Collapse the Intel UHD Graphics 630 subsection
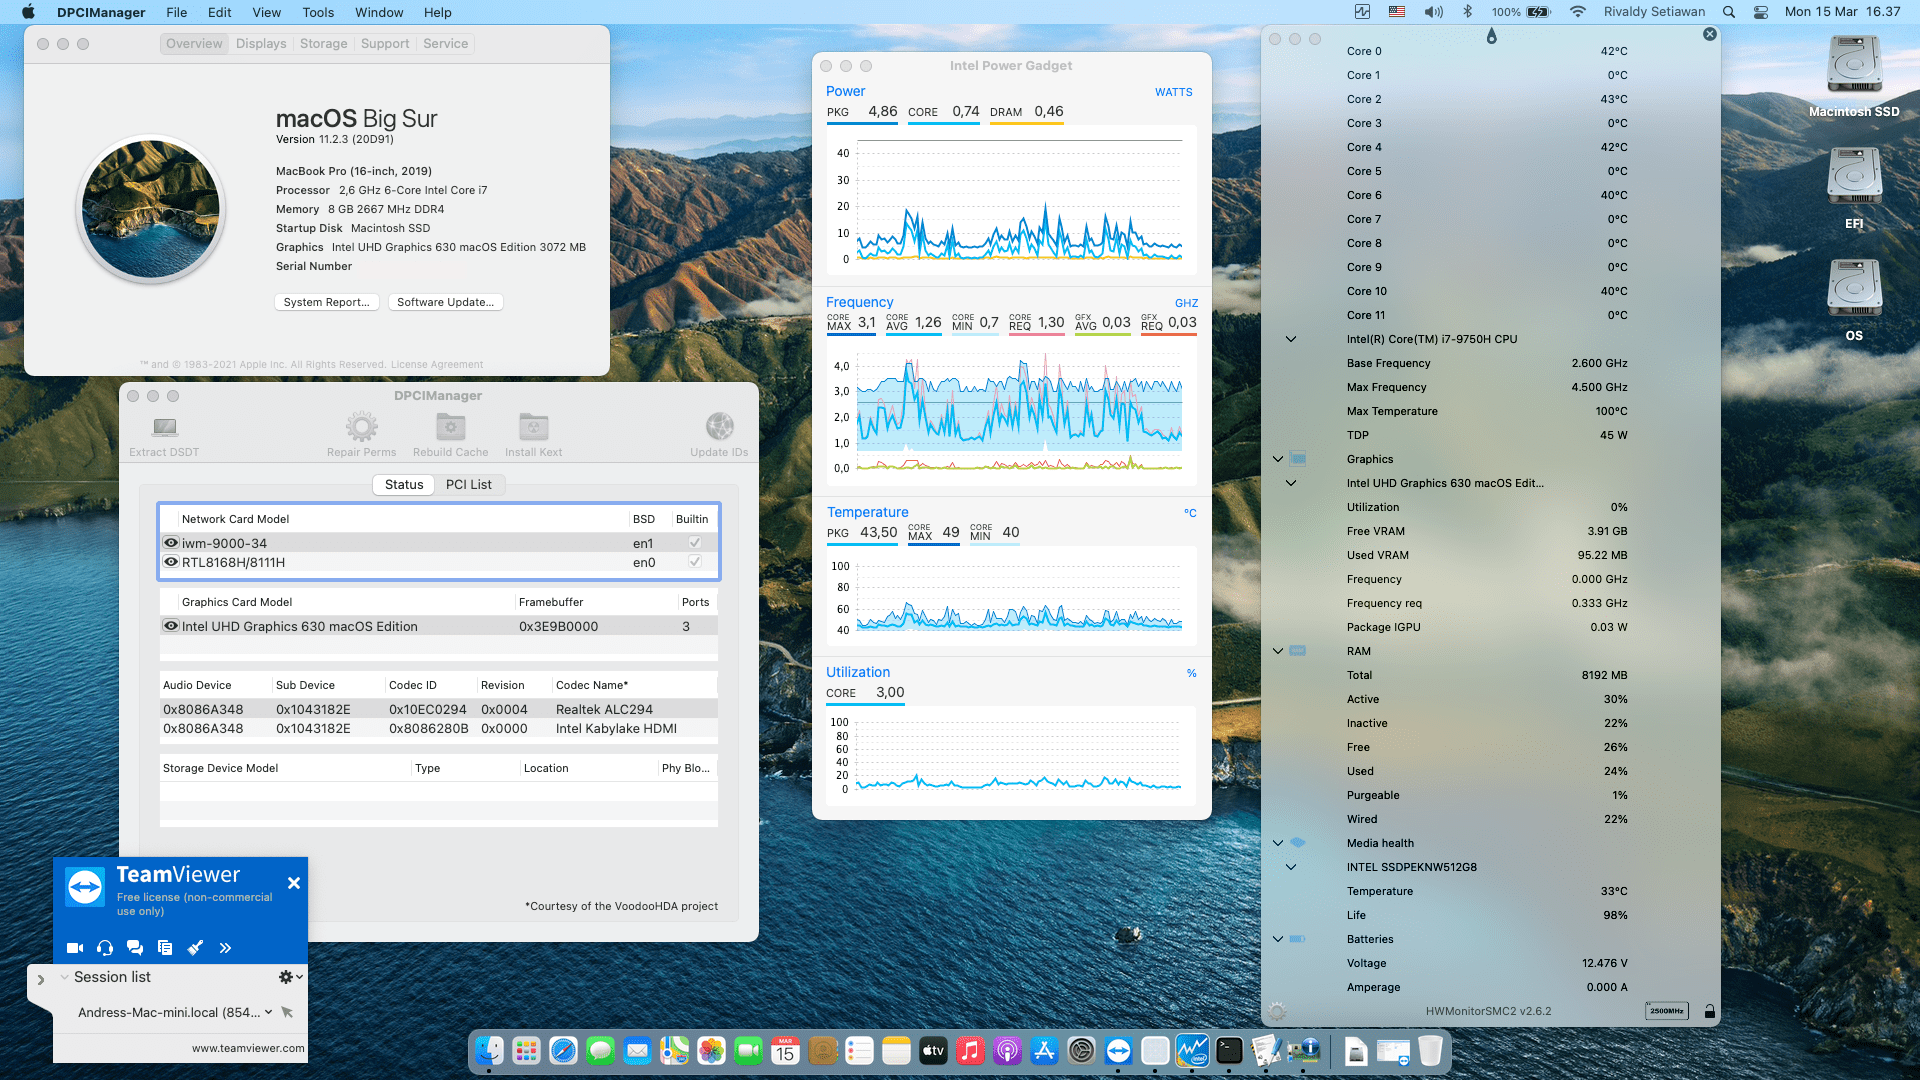The width and height of the screenshot is (1920, 1080). [1291, 483]
